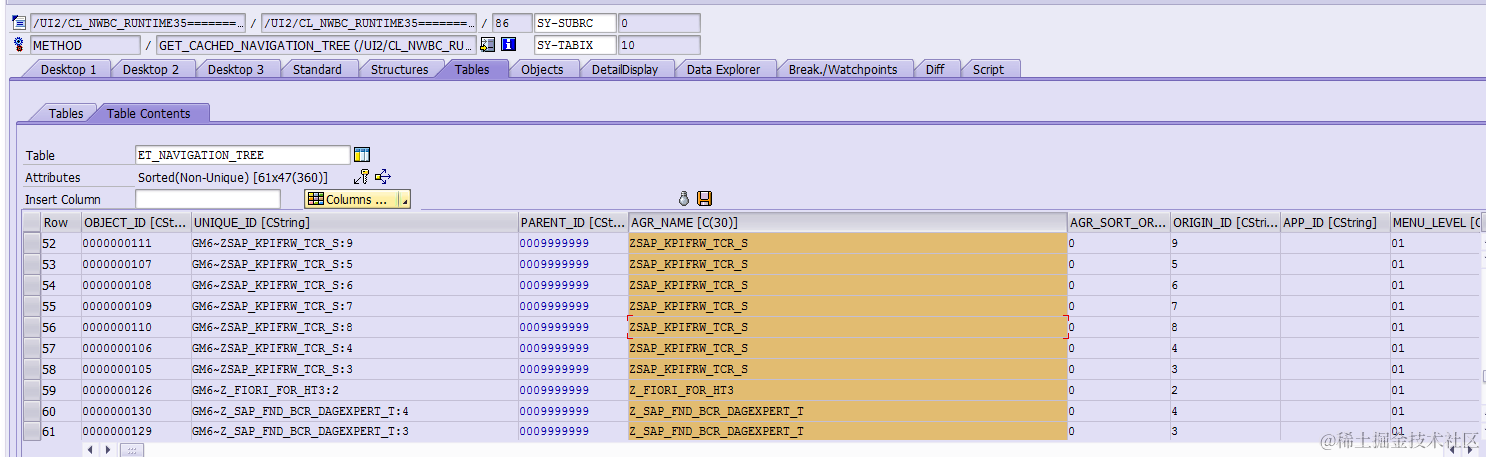Click OBJECT_ID cell 0000000105
Image resolution: width=1486 pixels, height=457 pixels.
click(135, 369)
